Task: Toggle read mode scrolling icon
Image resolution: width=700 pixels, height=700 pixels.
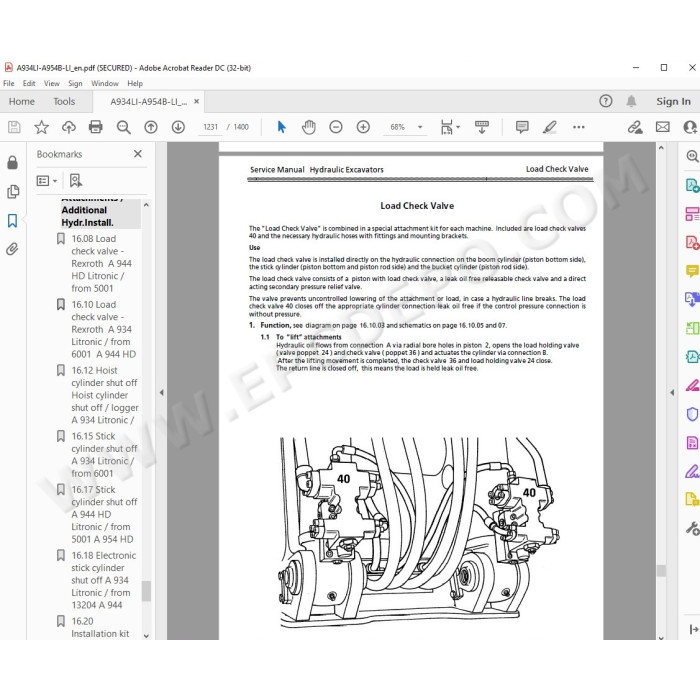Action: pos(482,127)
